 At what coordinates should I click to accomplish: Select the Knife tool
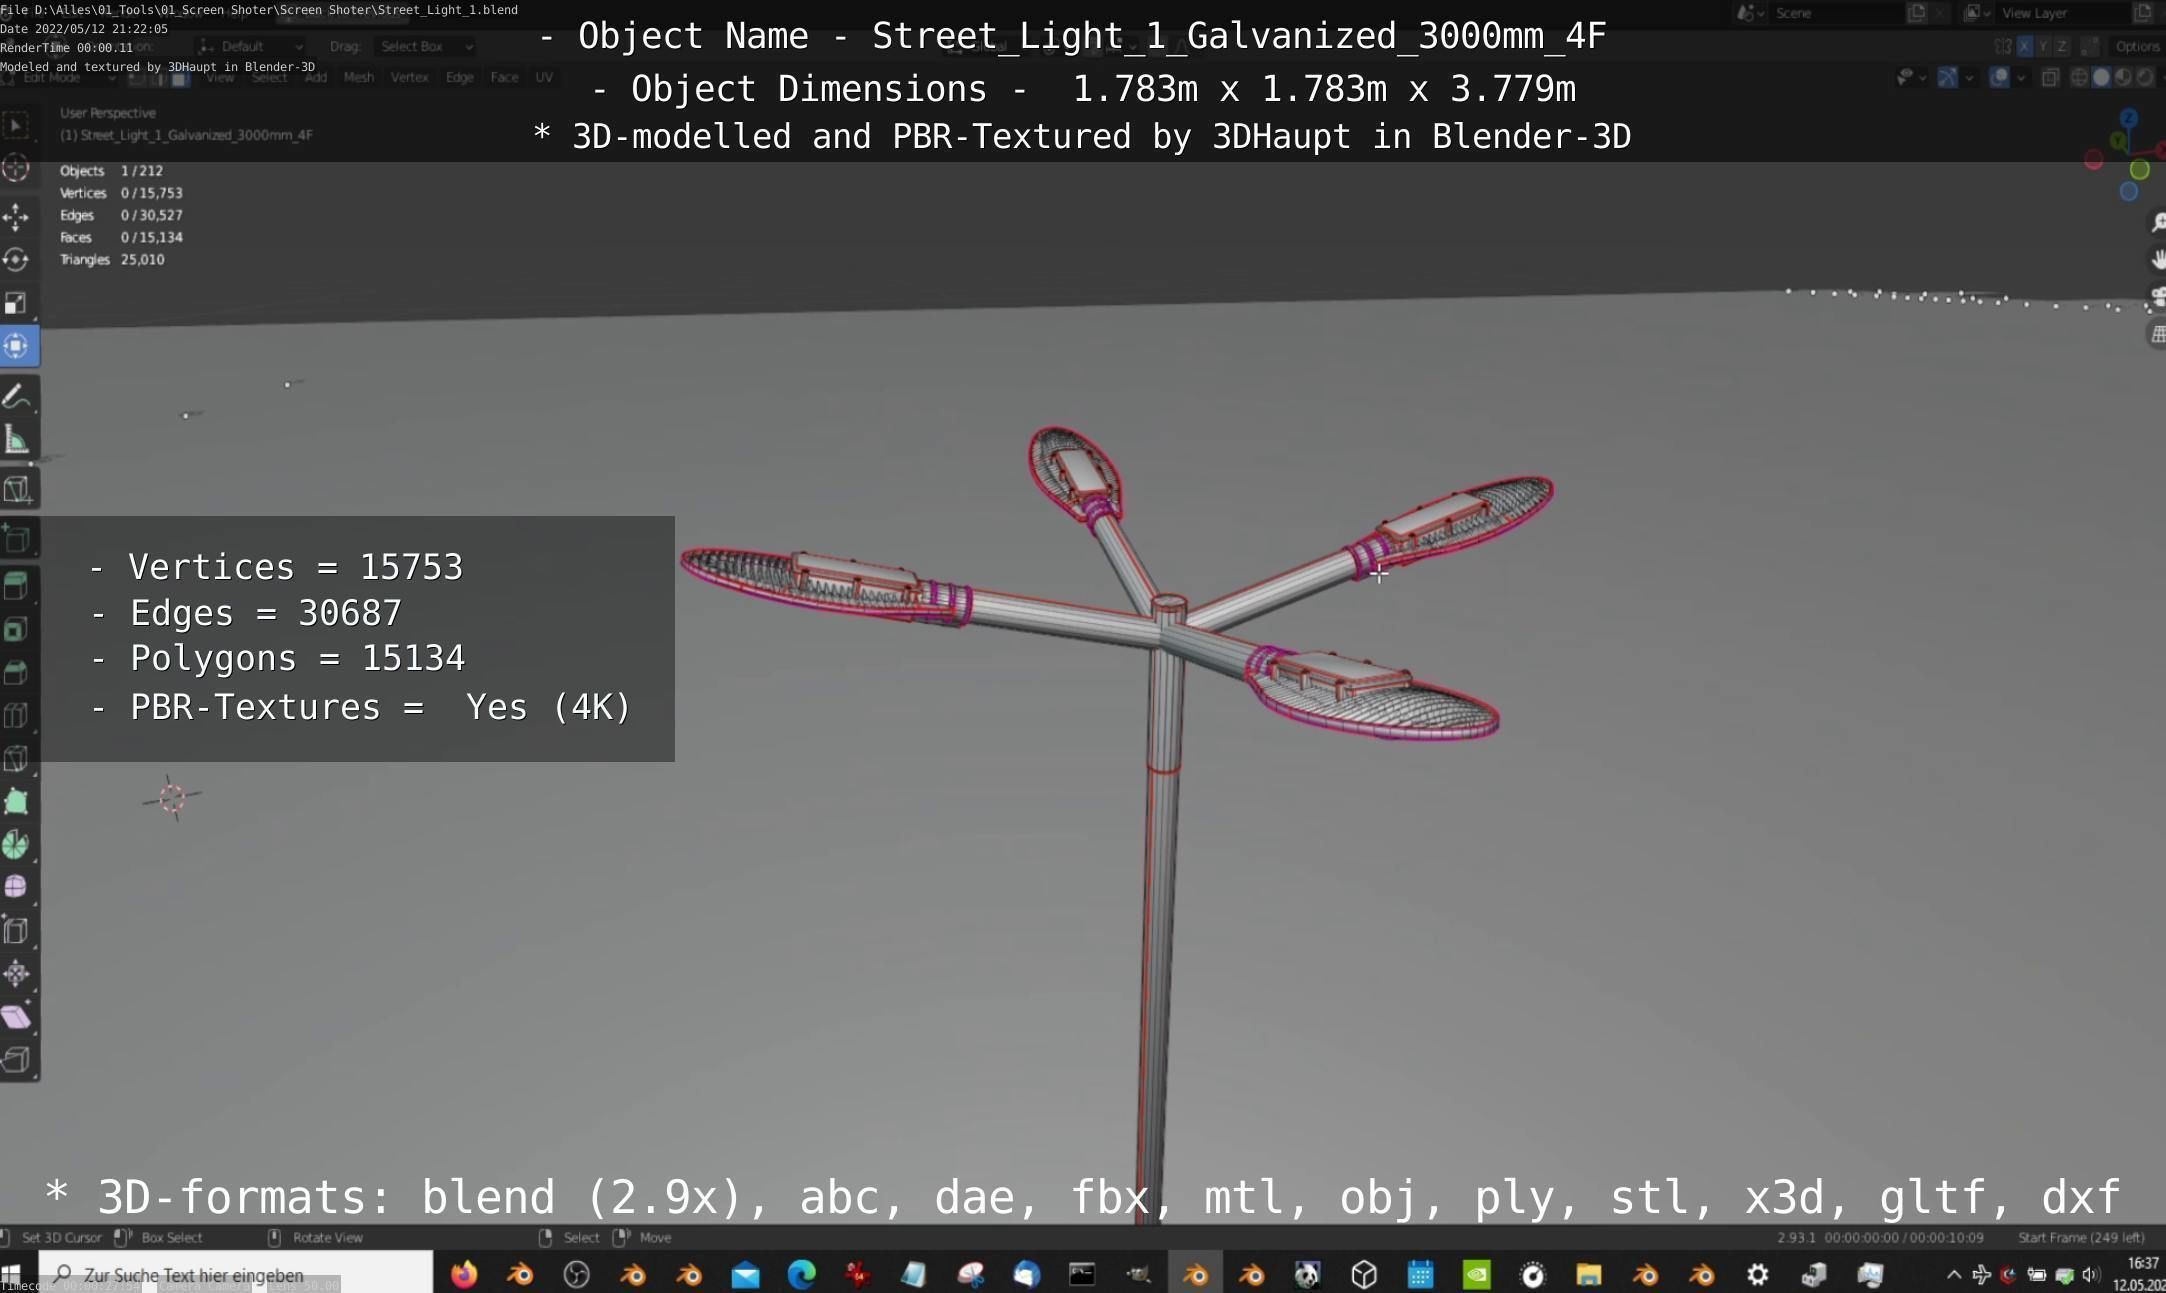(16, 759)
